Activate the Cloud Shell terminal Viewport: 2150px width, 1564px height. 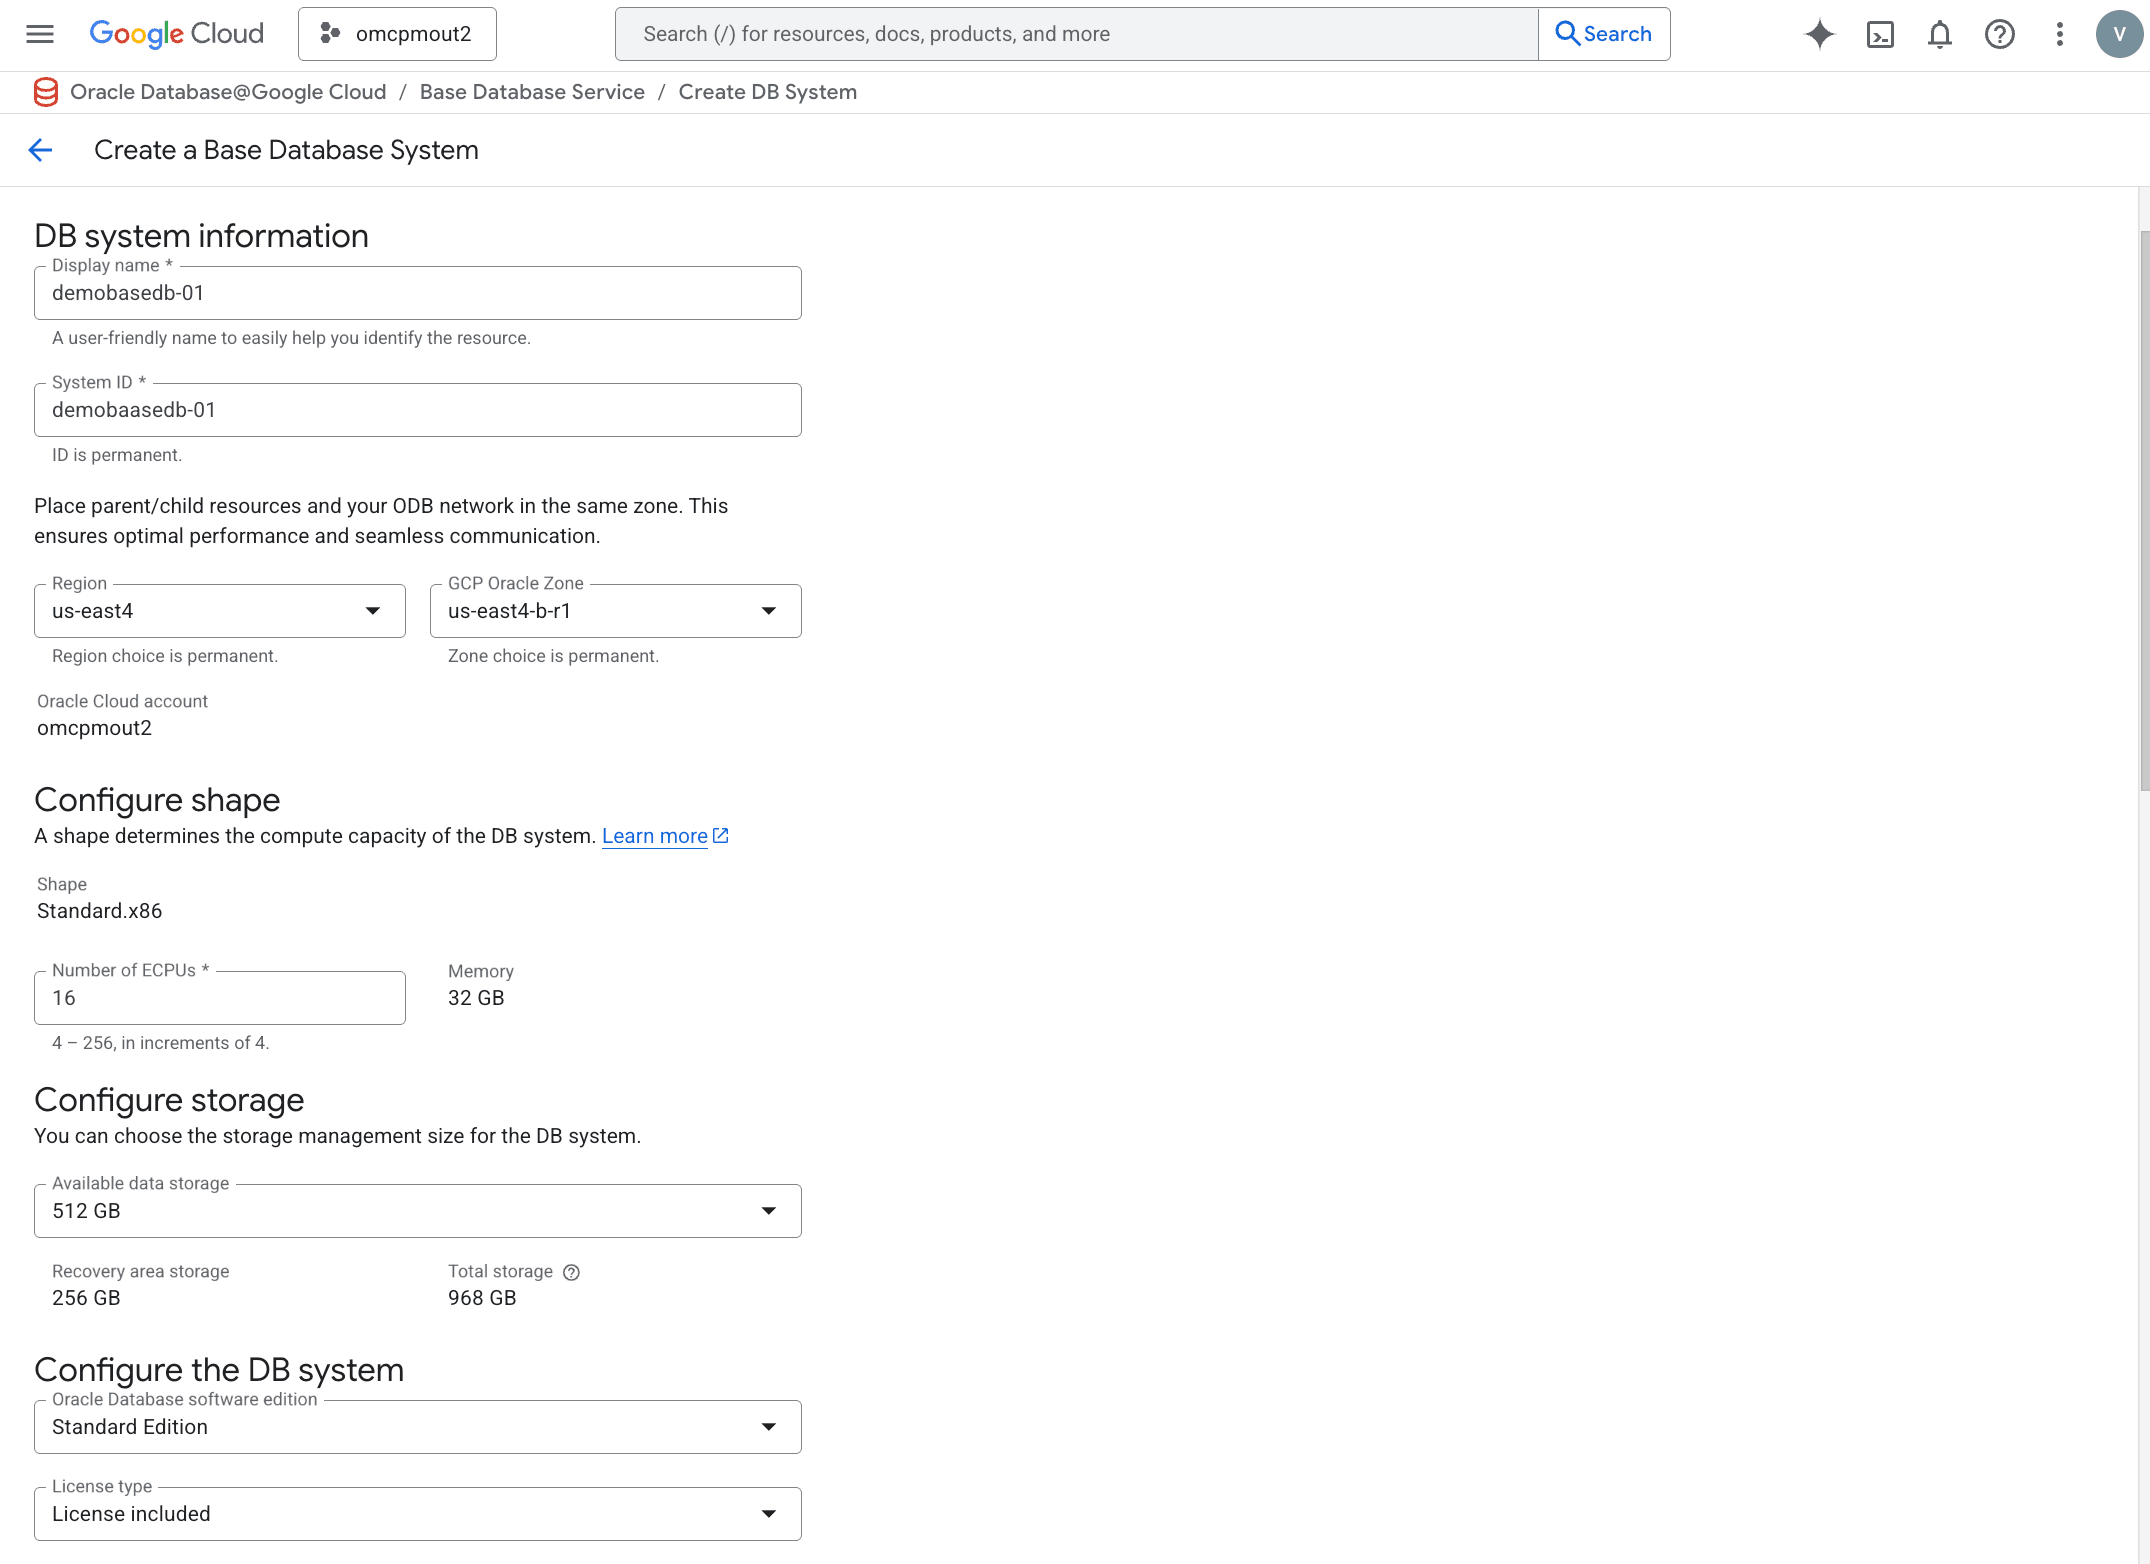point(1881,33)
